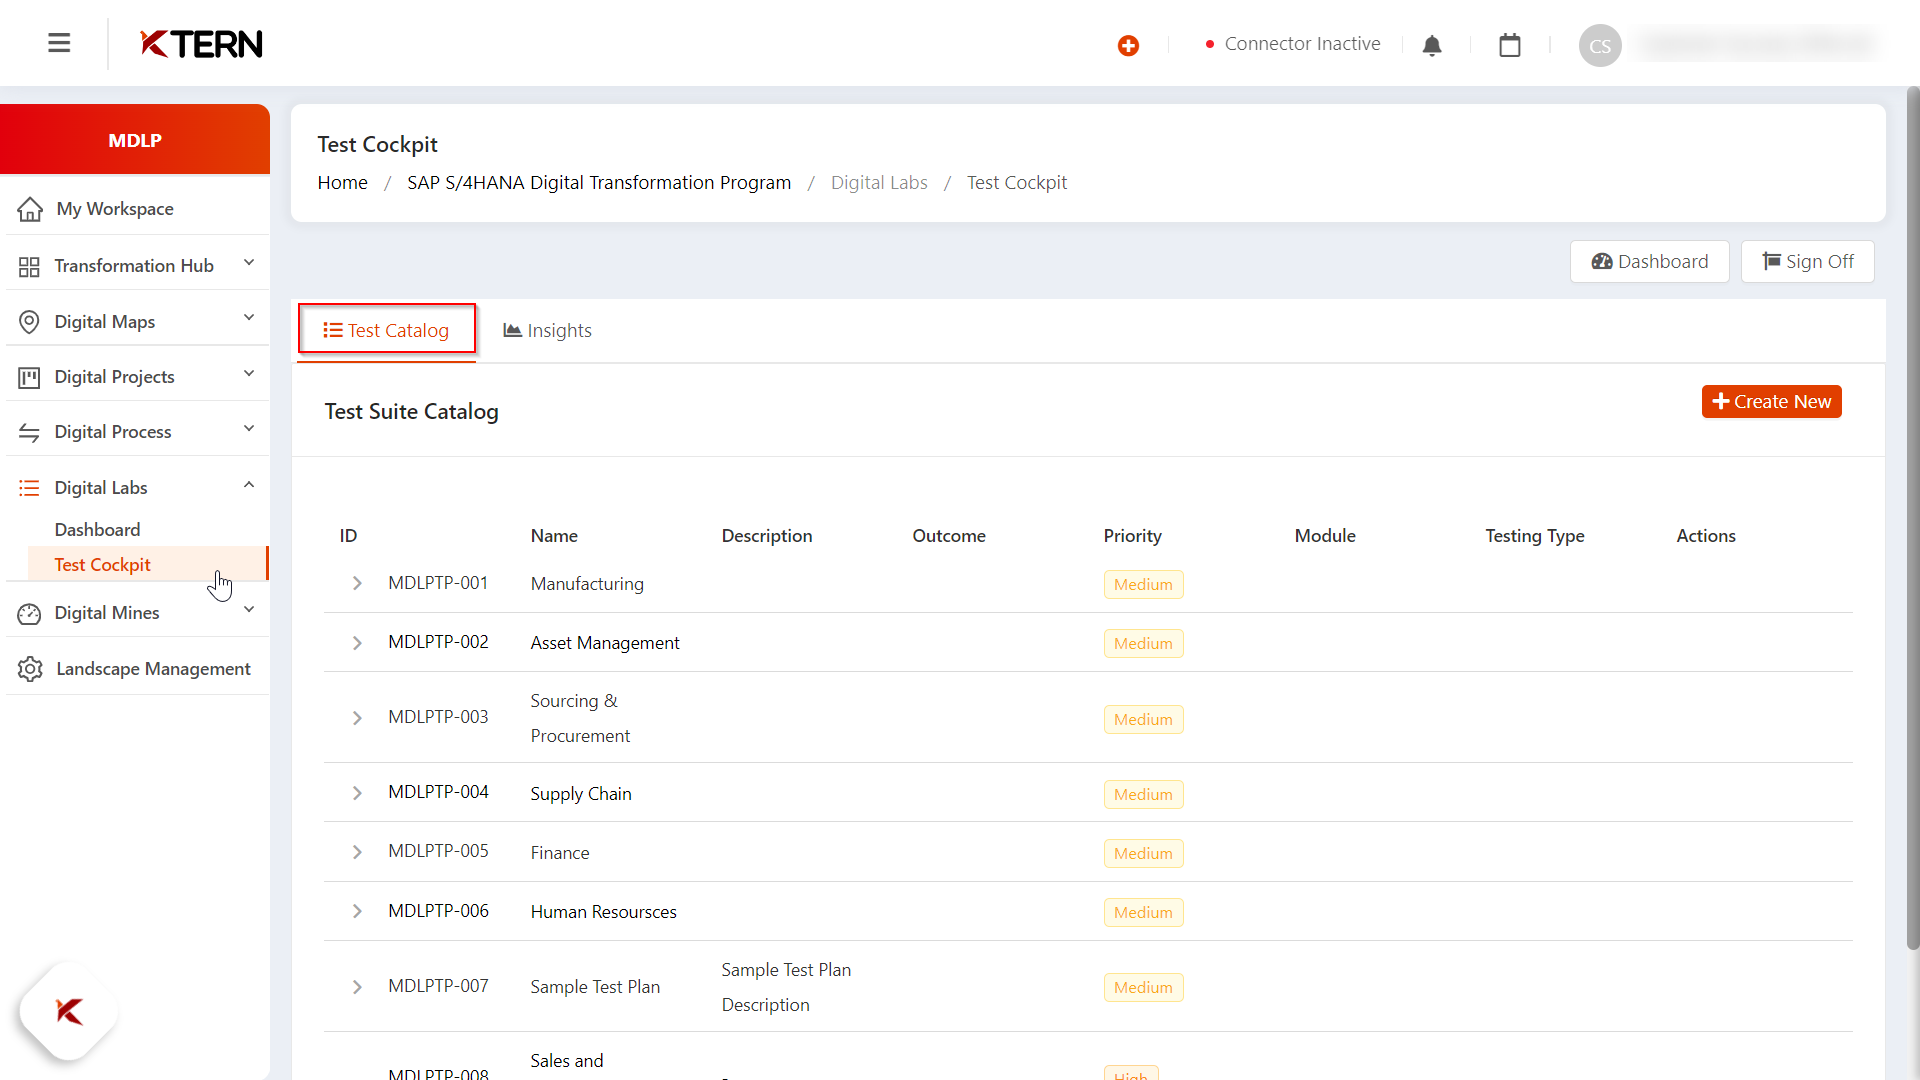Click My Workspace home icon

pos(30,209)
